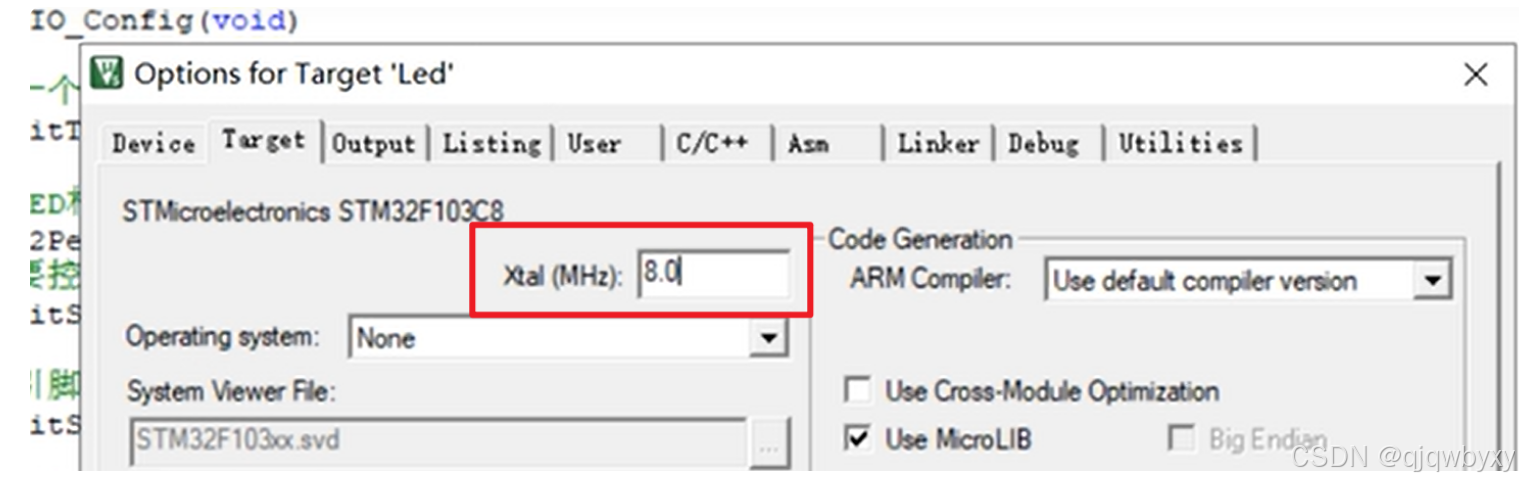Click the Big Endian checkbox
The image size is (1519, 483).
[x=1182, y=439]
